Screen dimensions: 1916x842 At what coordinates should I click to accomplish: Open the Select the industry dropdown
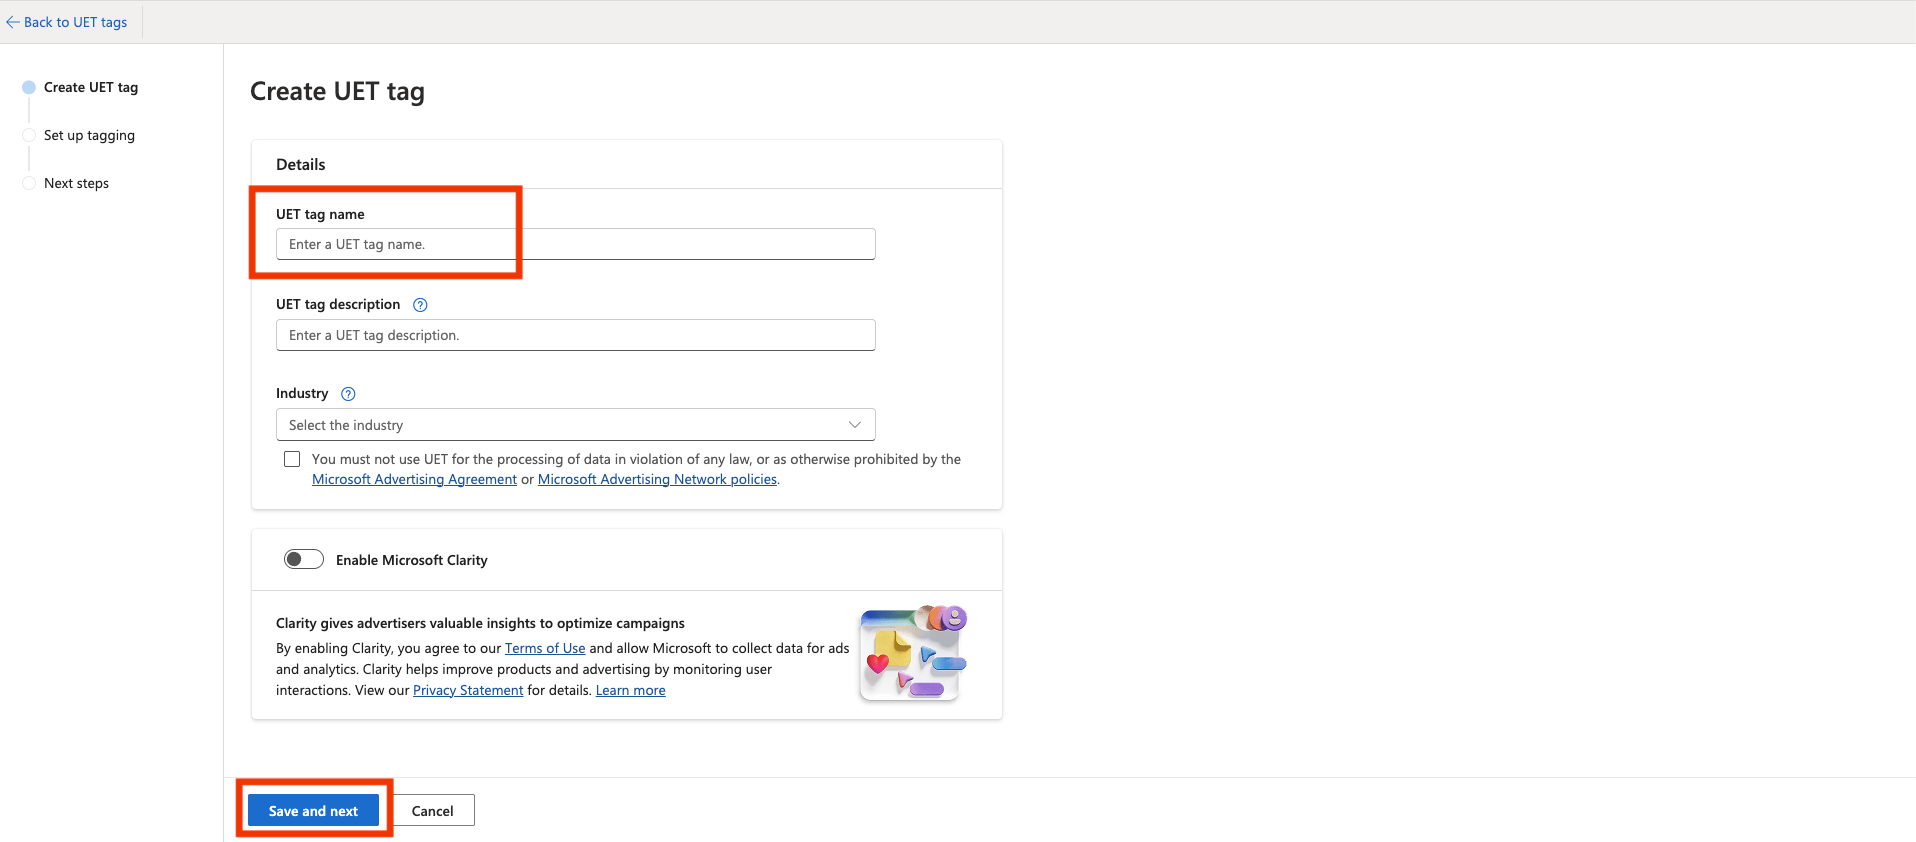575,425
